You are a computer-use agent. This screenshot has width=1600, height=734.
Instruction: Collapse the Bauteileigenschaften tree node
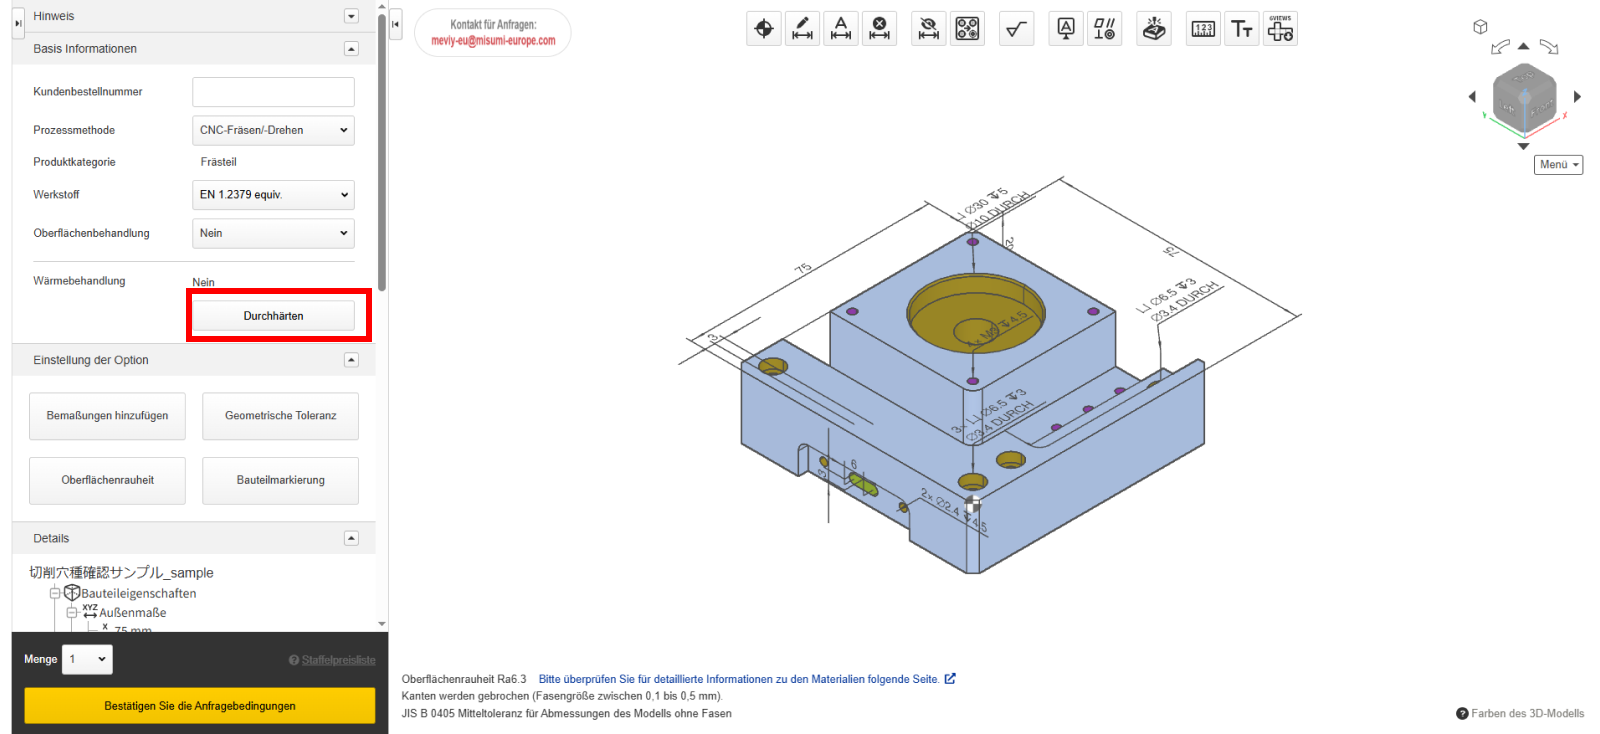55,593
